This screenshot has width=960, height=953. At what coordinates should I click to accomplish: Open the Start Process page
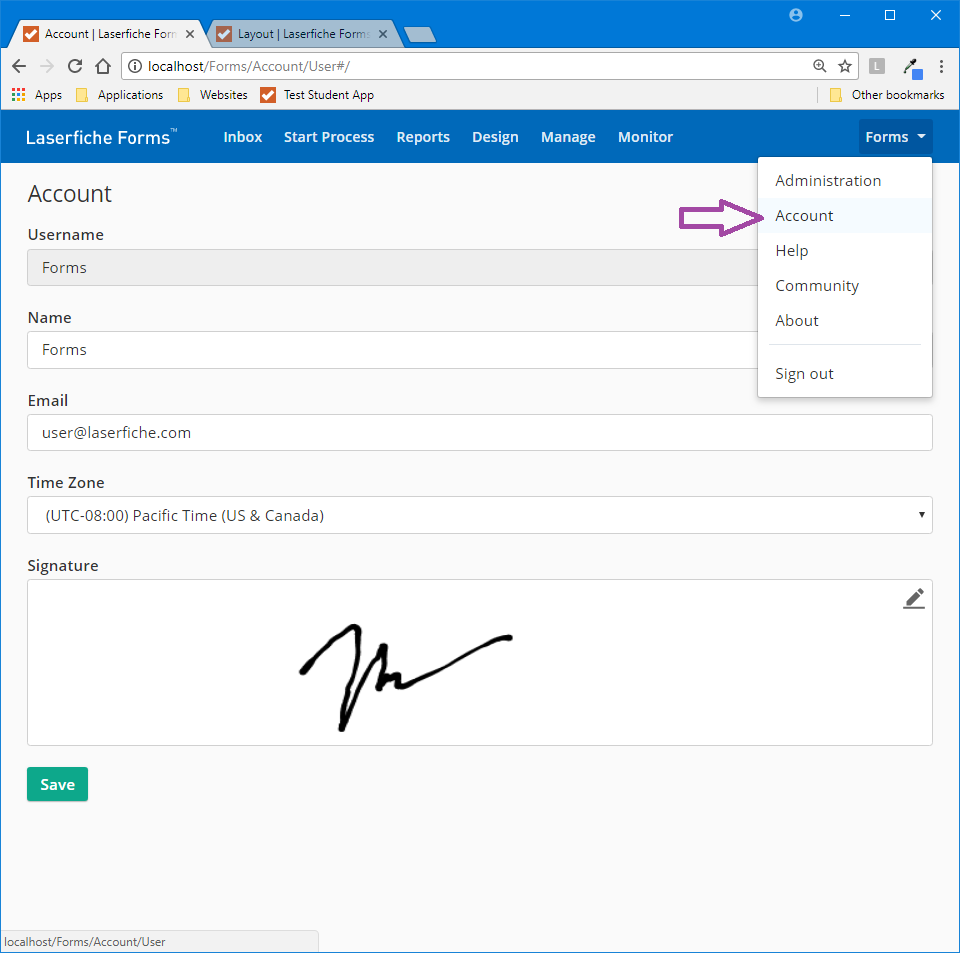pyautogui.click(x=329, y=137)
